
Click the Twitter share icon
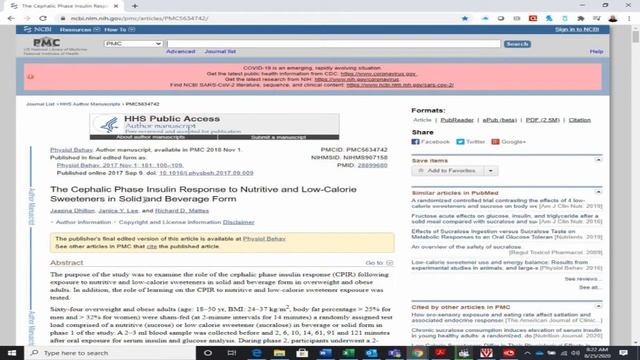tap(460, 142)
